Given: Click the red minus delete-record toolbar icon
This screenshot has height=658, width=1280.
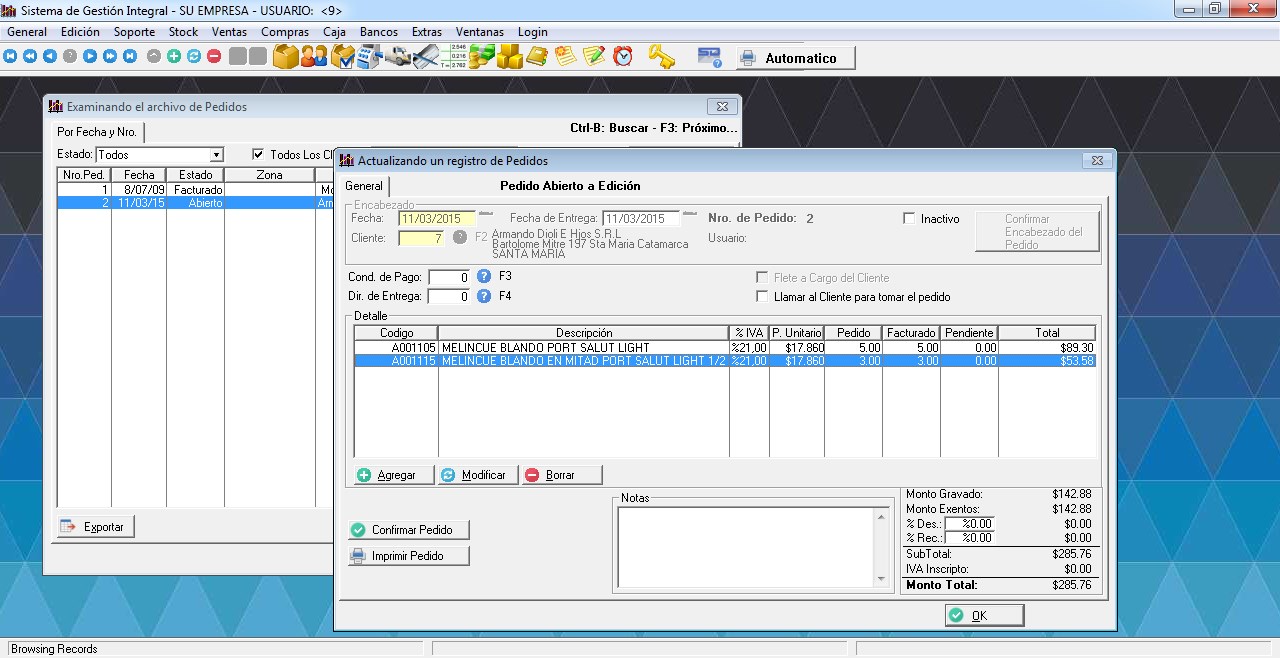Looking at the screenshot, I should [214, 57].
